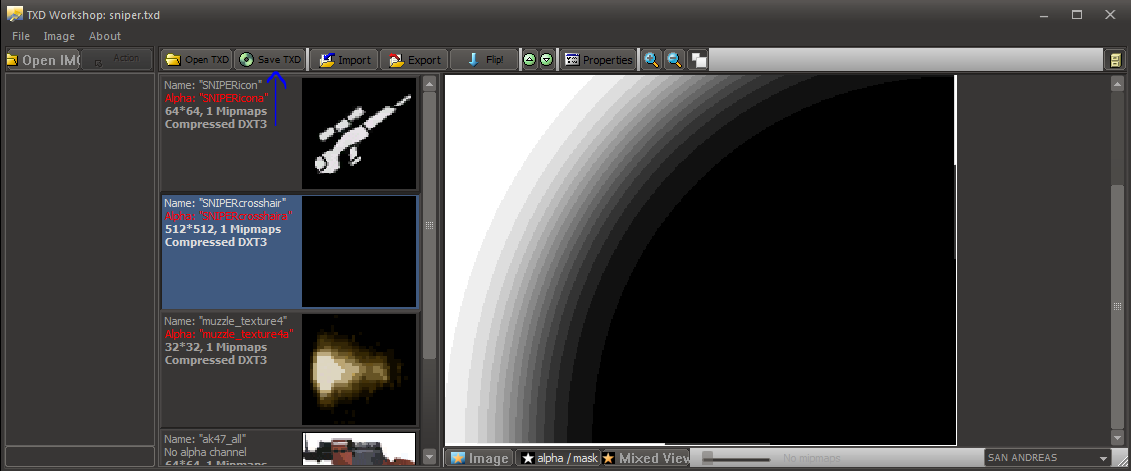Click the preview pane scroll down arrow
Image resolution: width=1131 pixels, height=471 pixels.
coord(1117,439)
